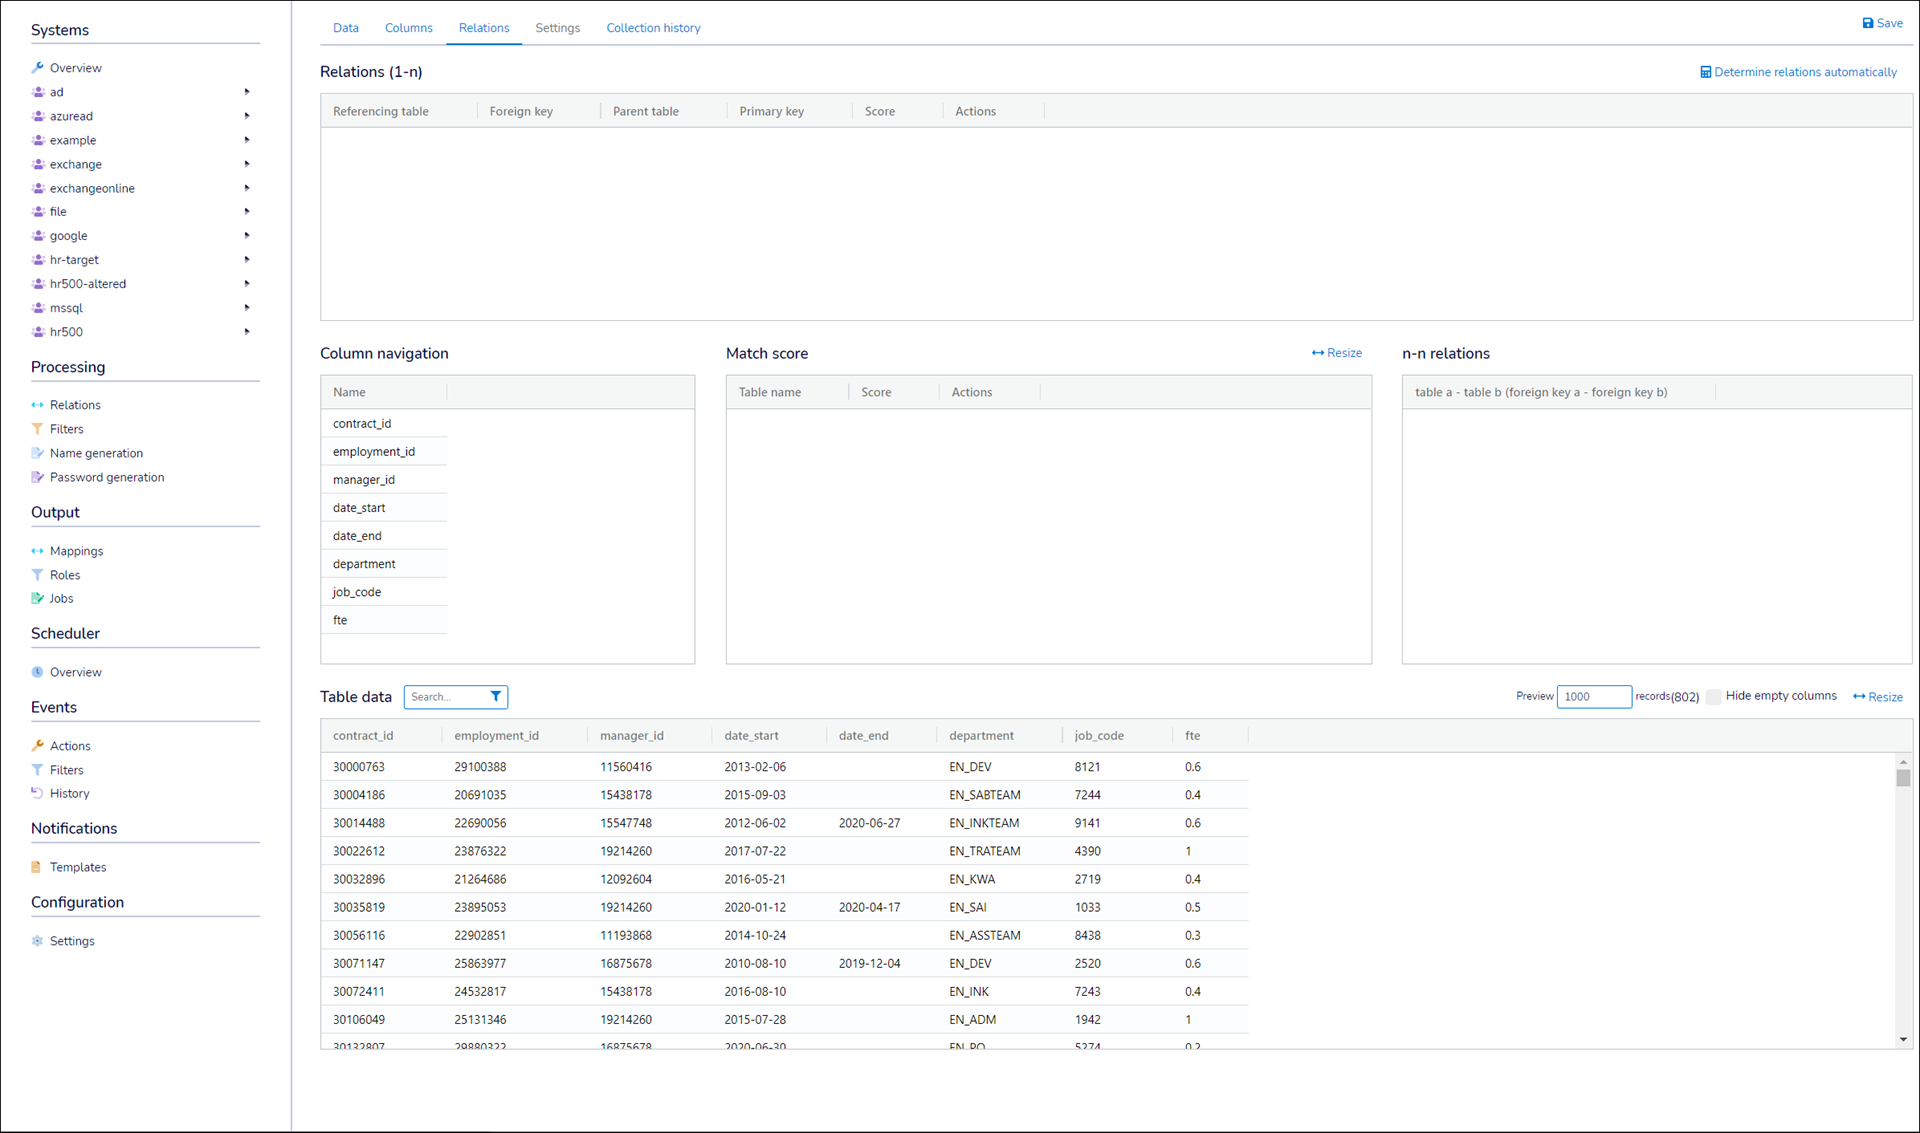Toggle Hide empty columns checkbox

pyautogui.click(x=1713, y=697)
